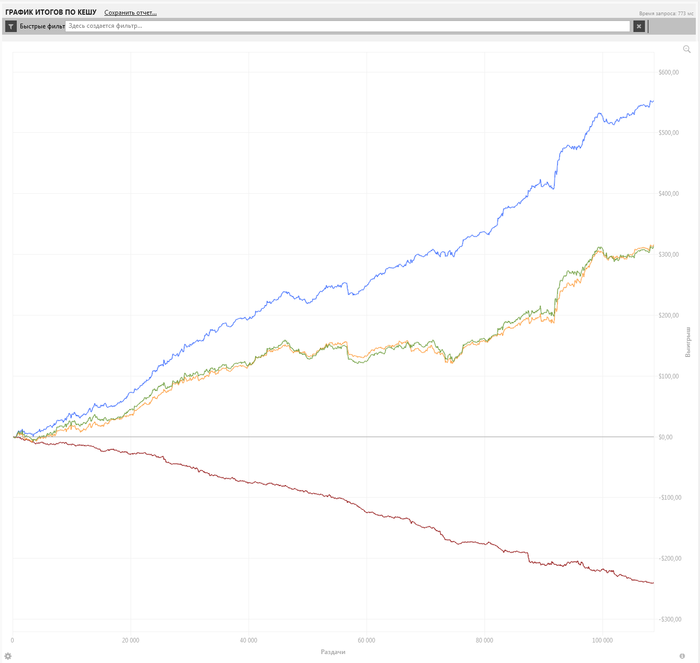Click the blue winnings line endpoint
This screenshot has width=700, height=663.
tap(653, 101)
